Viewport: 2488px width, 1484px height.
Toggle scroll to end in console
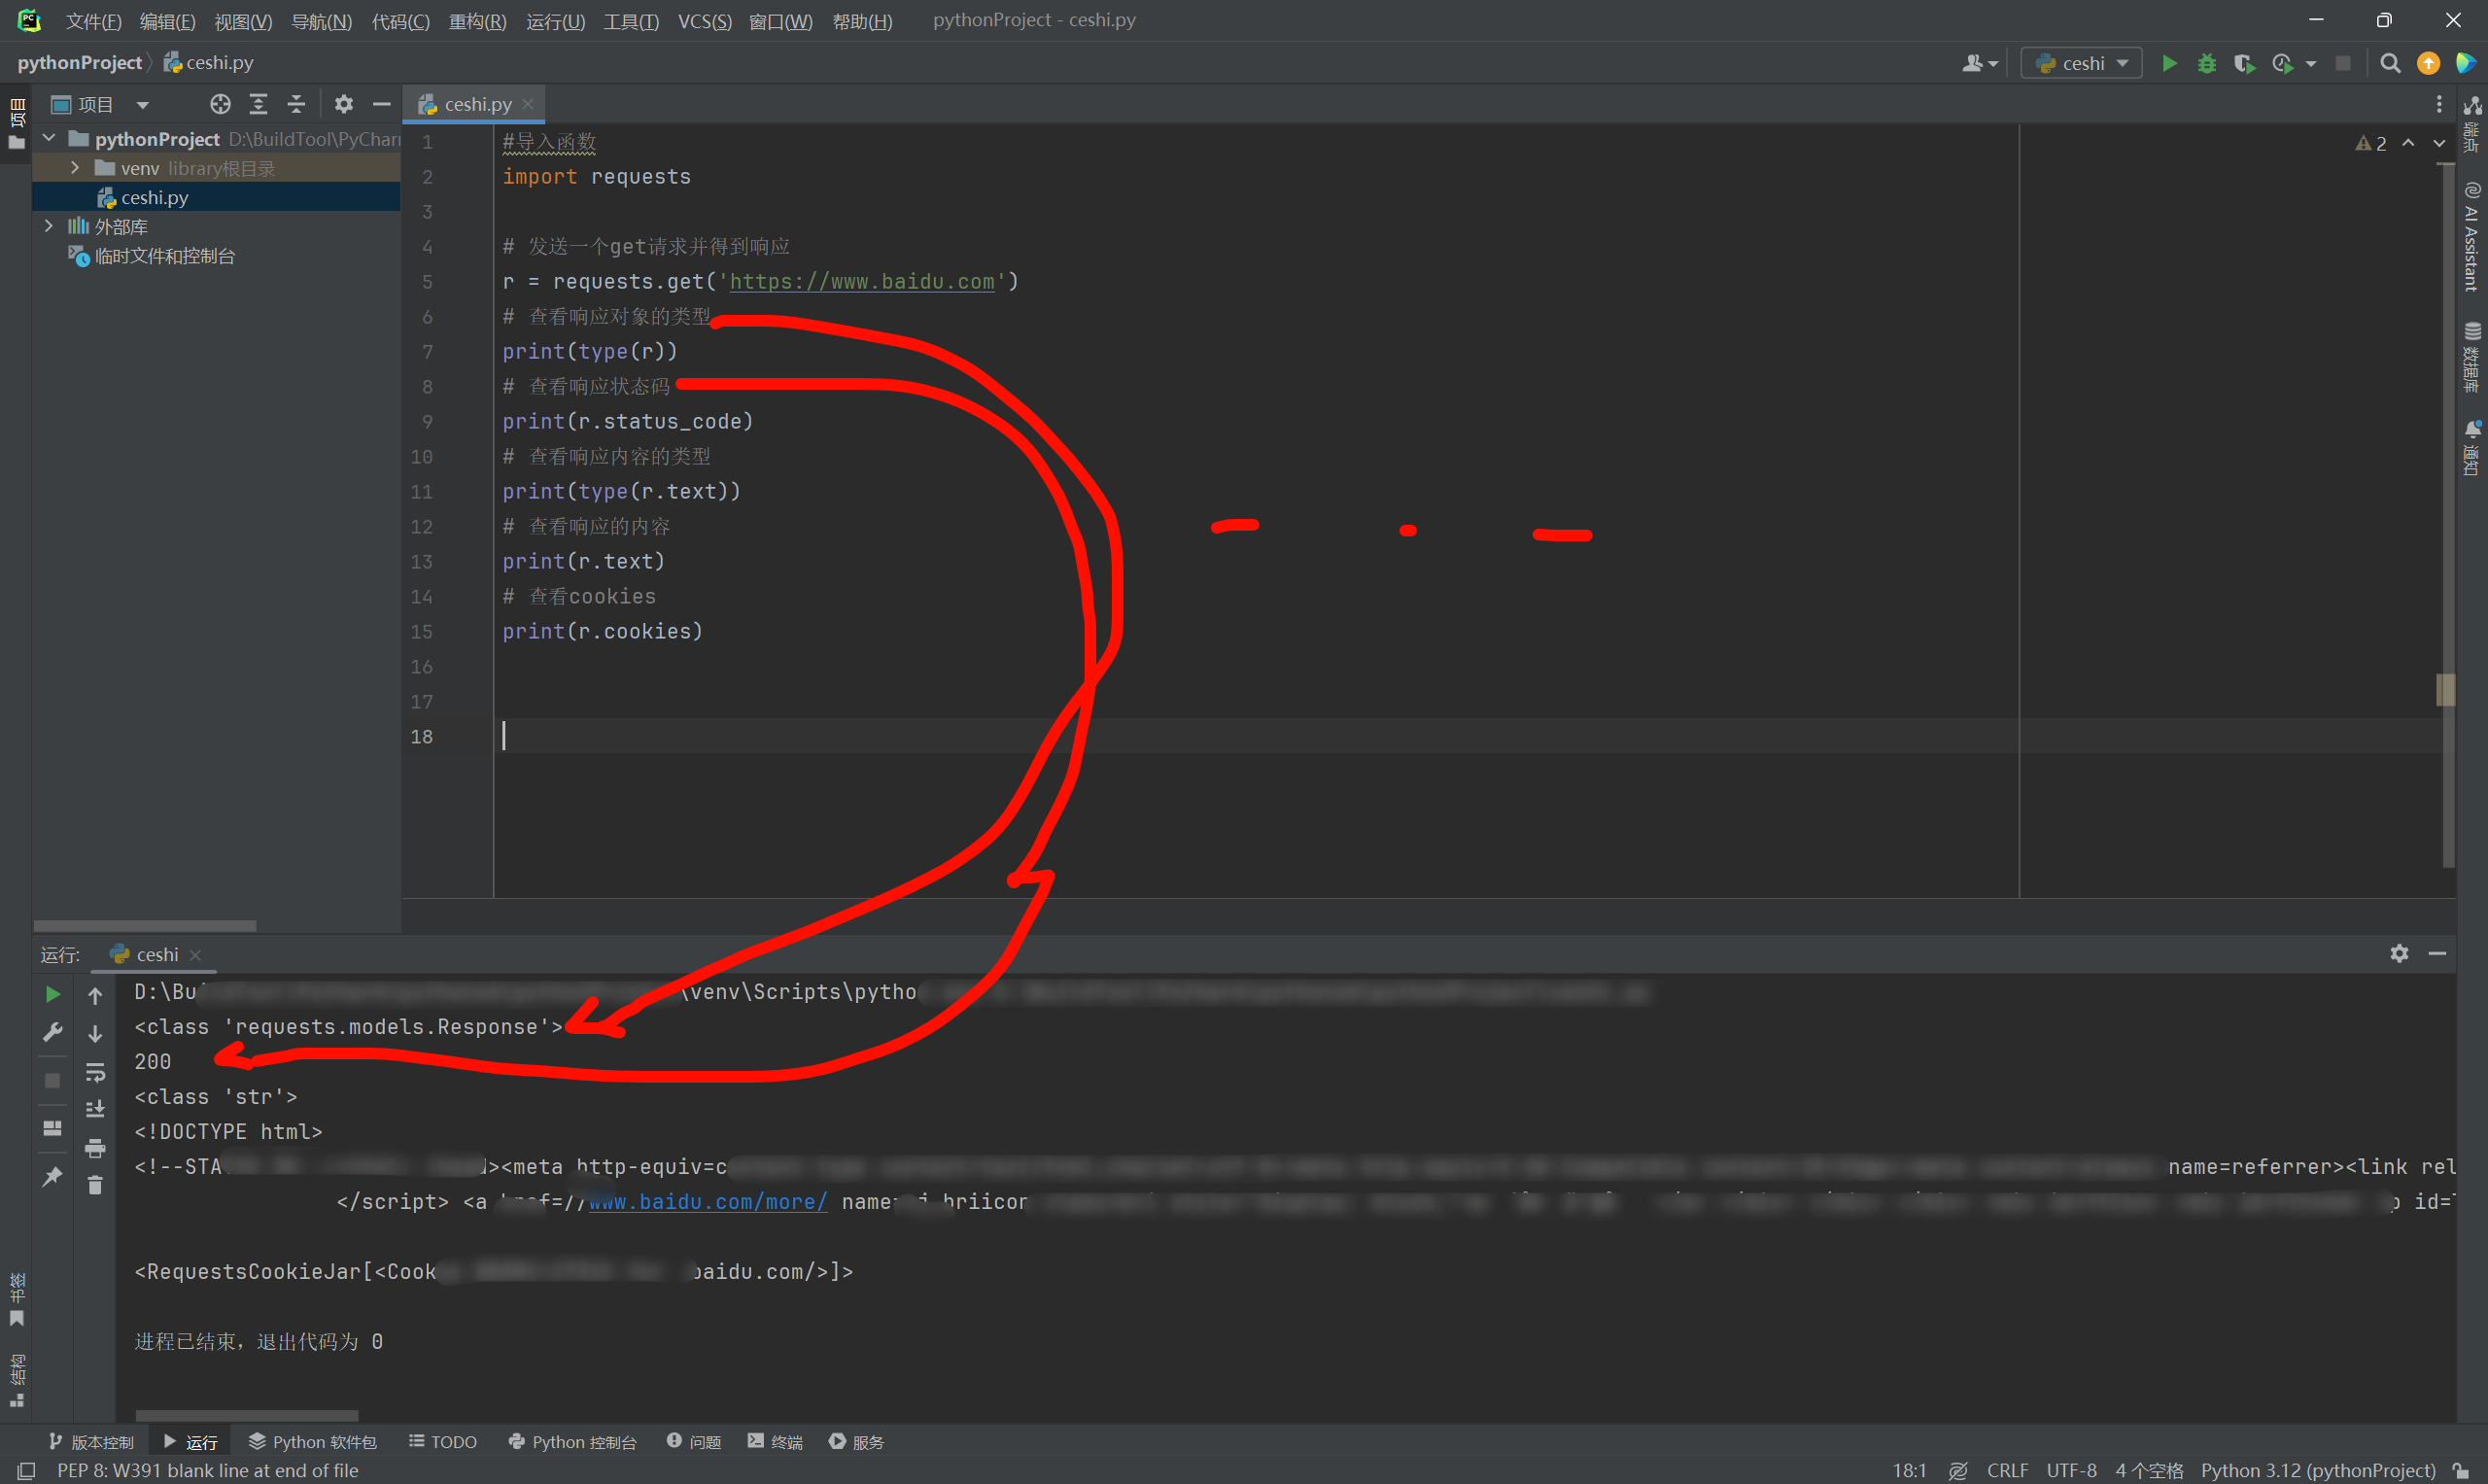[x=95, y=1109]
